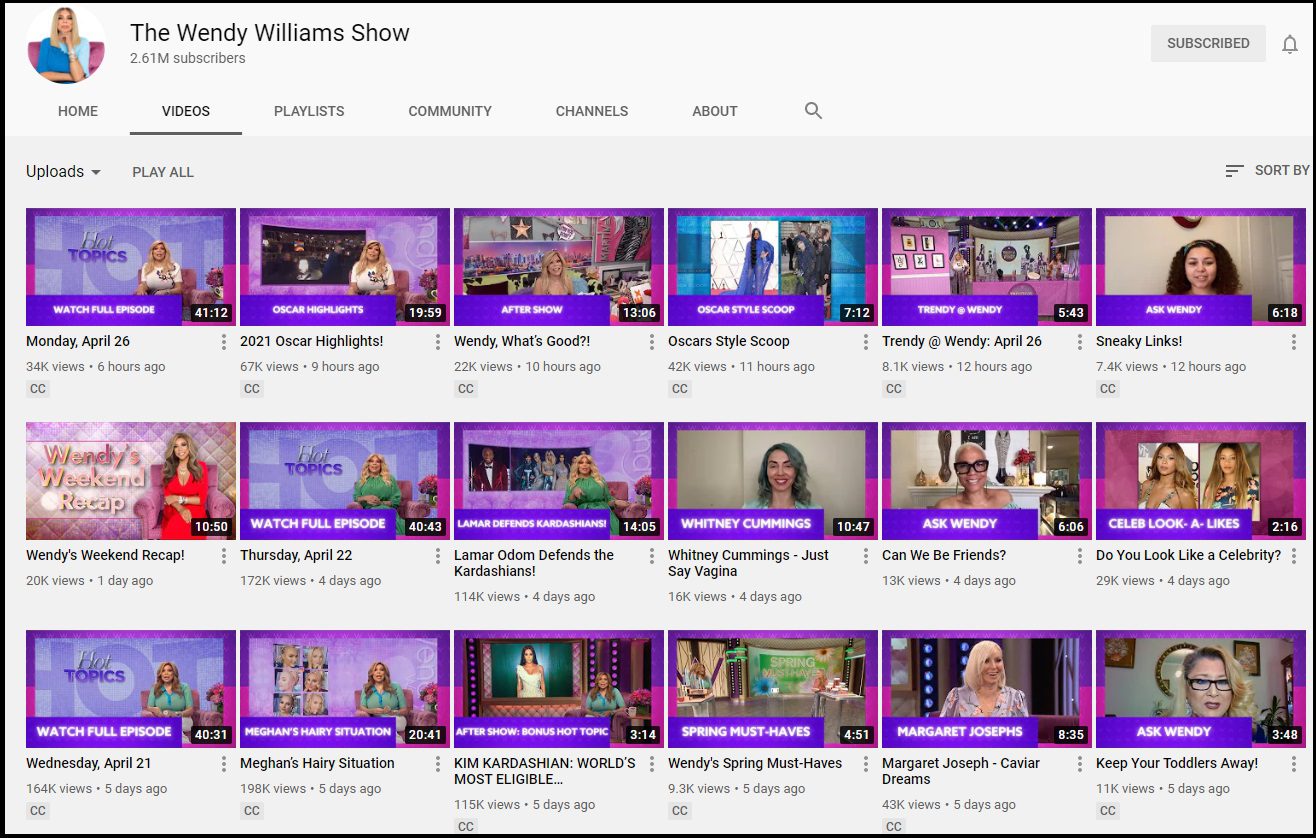Open the channel search magnifier icon
This screenshot has width=1316, height=838.
click(x=813, y=111)
